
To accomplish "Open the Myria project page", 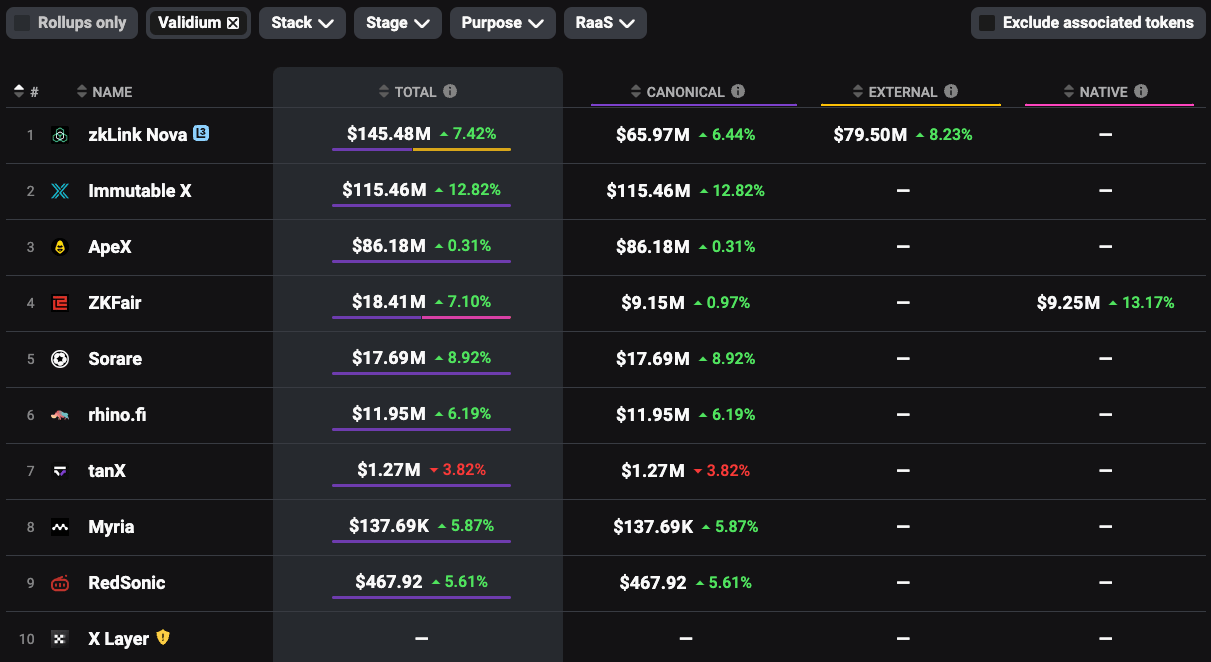I will tap(111, 527).
